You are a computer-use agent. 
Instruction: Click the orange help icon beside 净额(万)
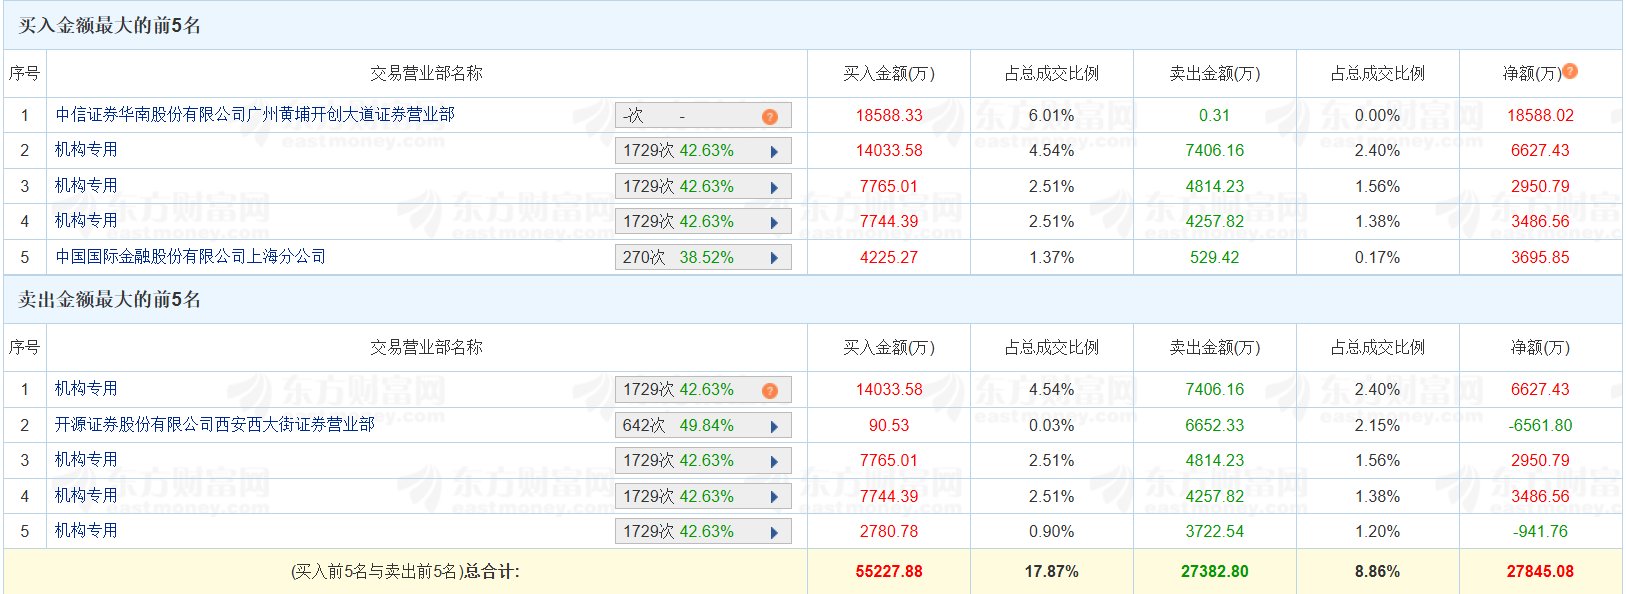[1570, 71]
